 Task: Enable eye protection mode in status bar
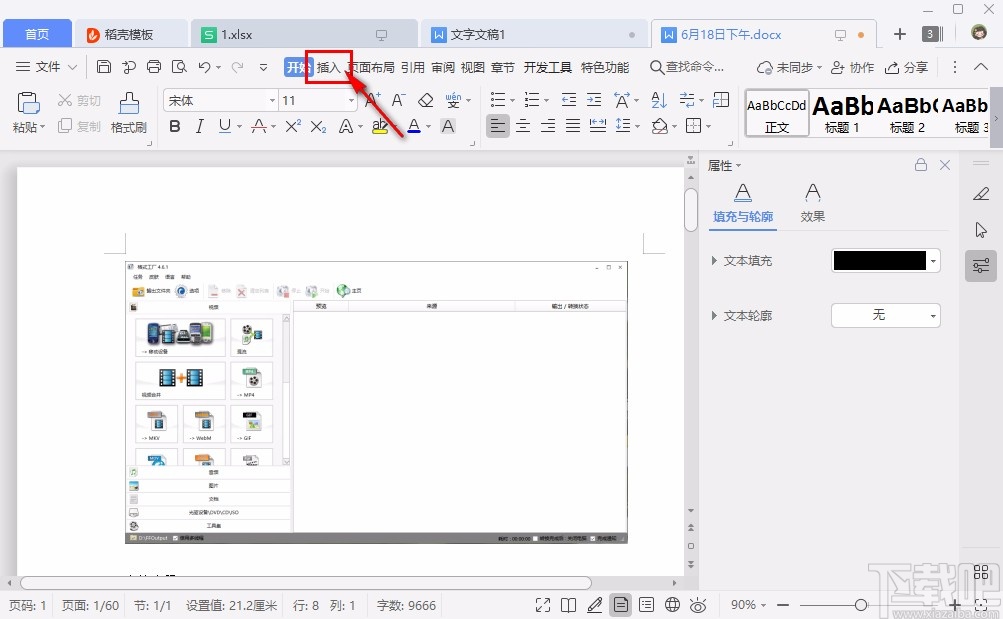click(697, 604)
